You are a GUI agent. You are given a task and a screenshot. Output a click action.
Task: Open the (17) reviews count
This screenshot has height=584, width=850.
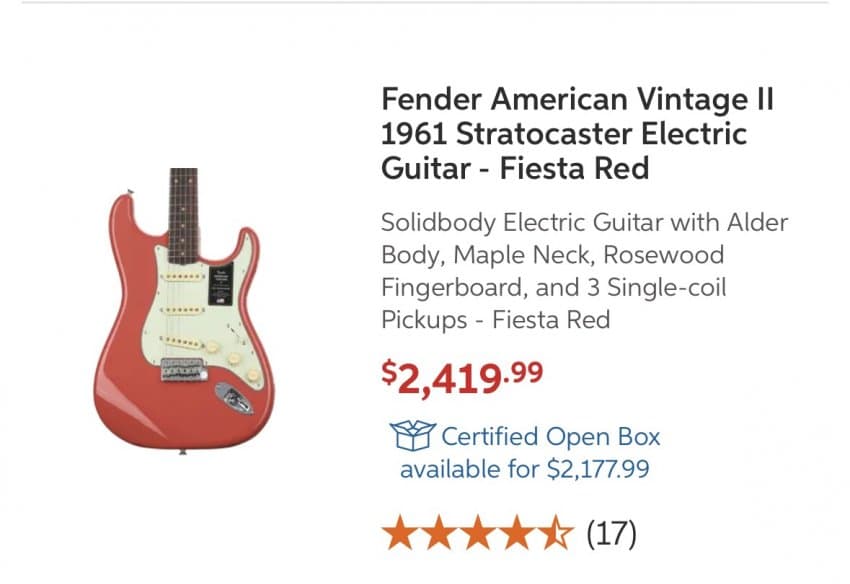609,533
